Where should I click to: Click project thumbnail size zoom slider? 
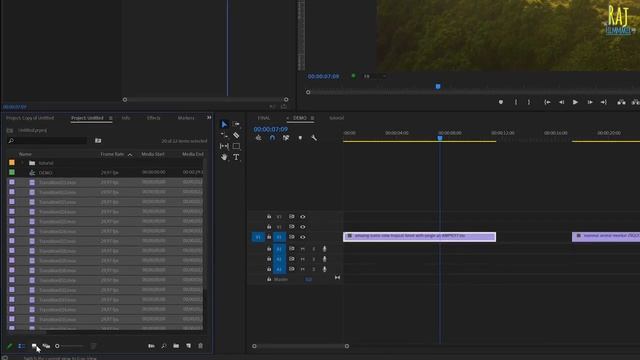click(69, 346)
